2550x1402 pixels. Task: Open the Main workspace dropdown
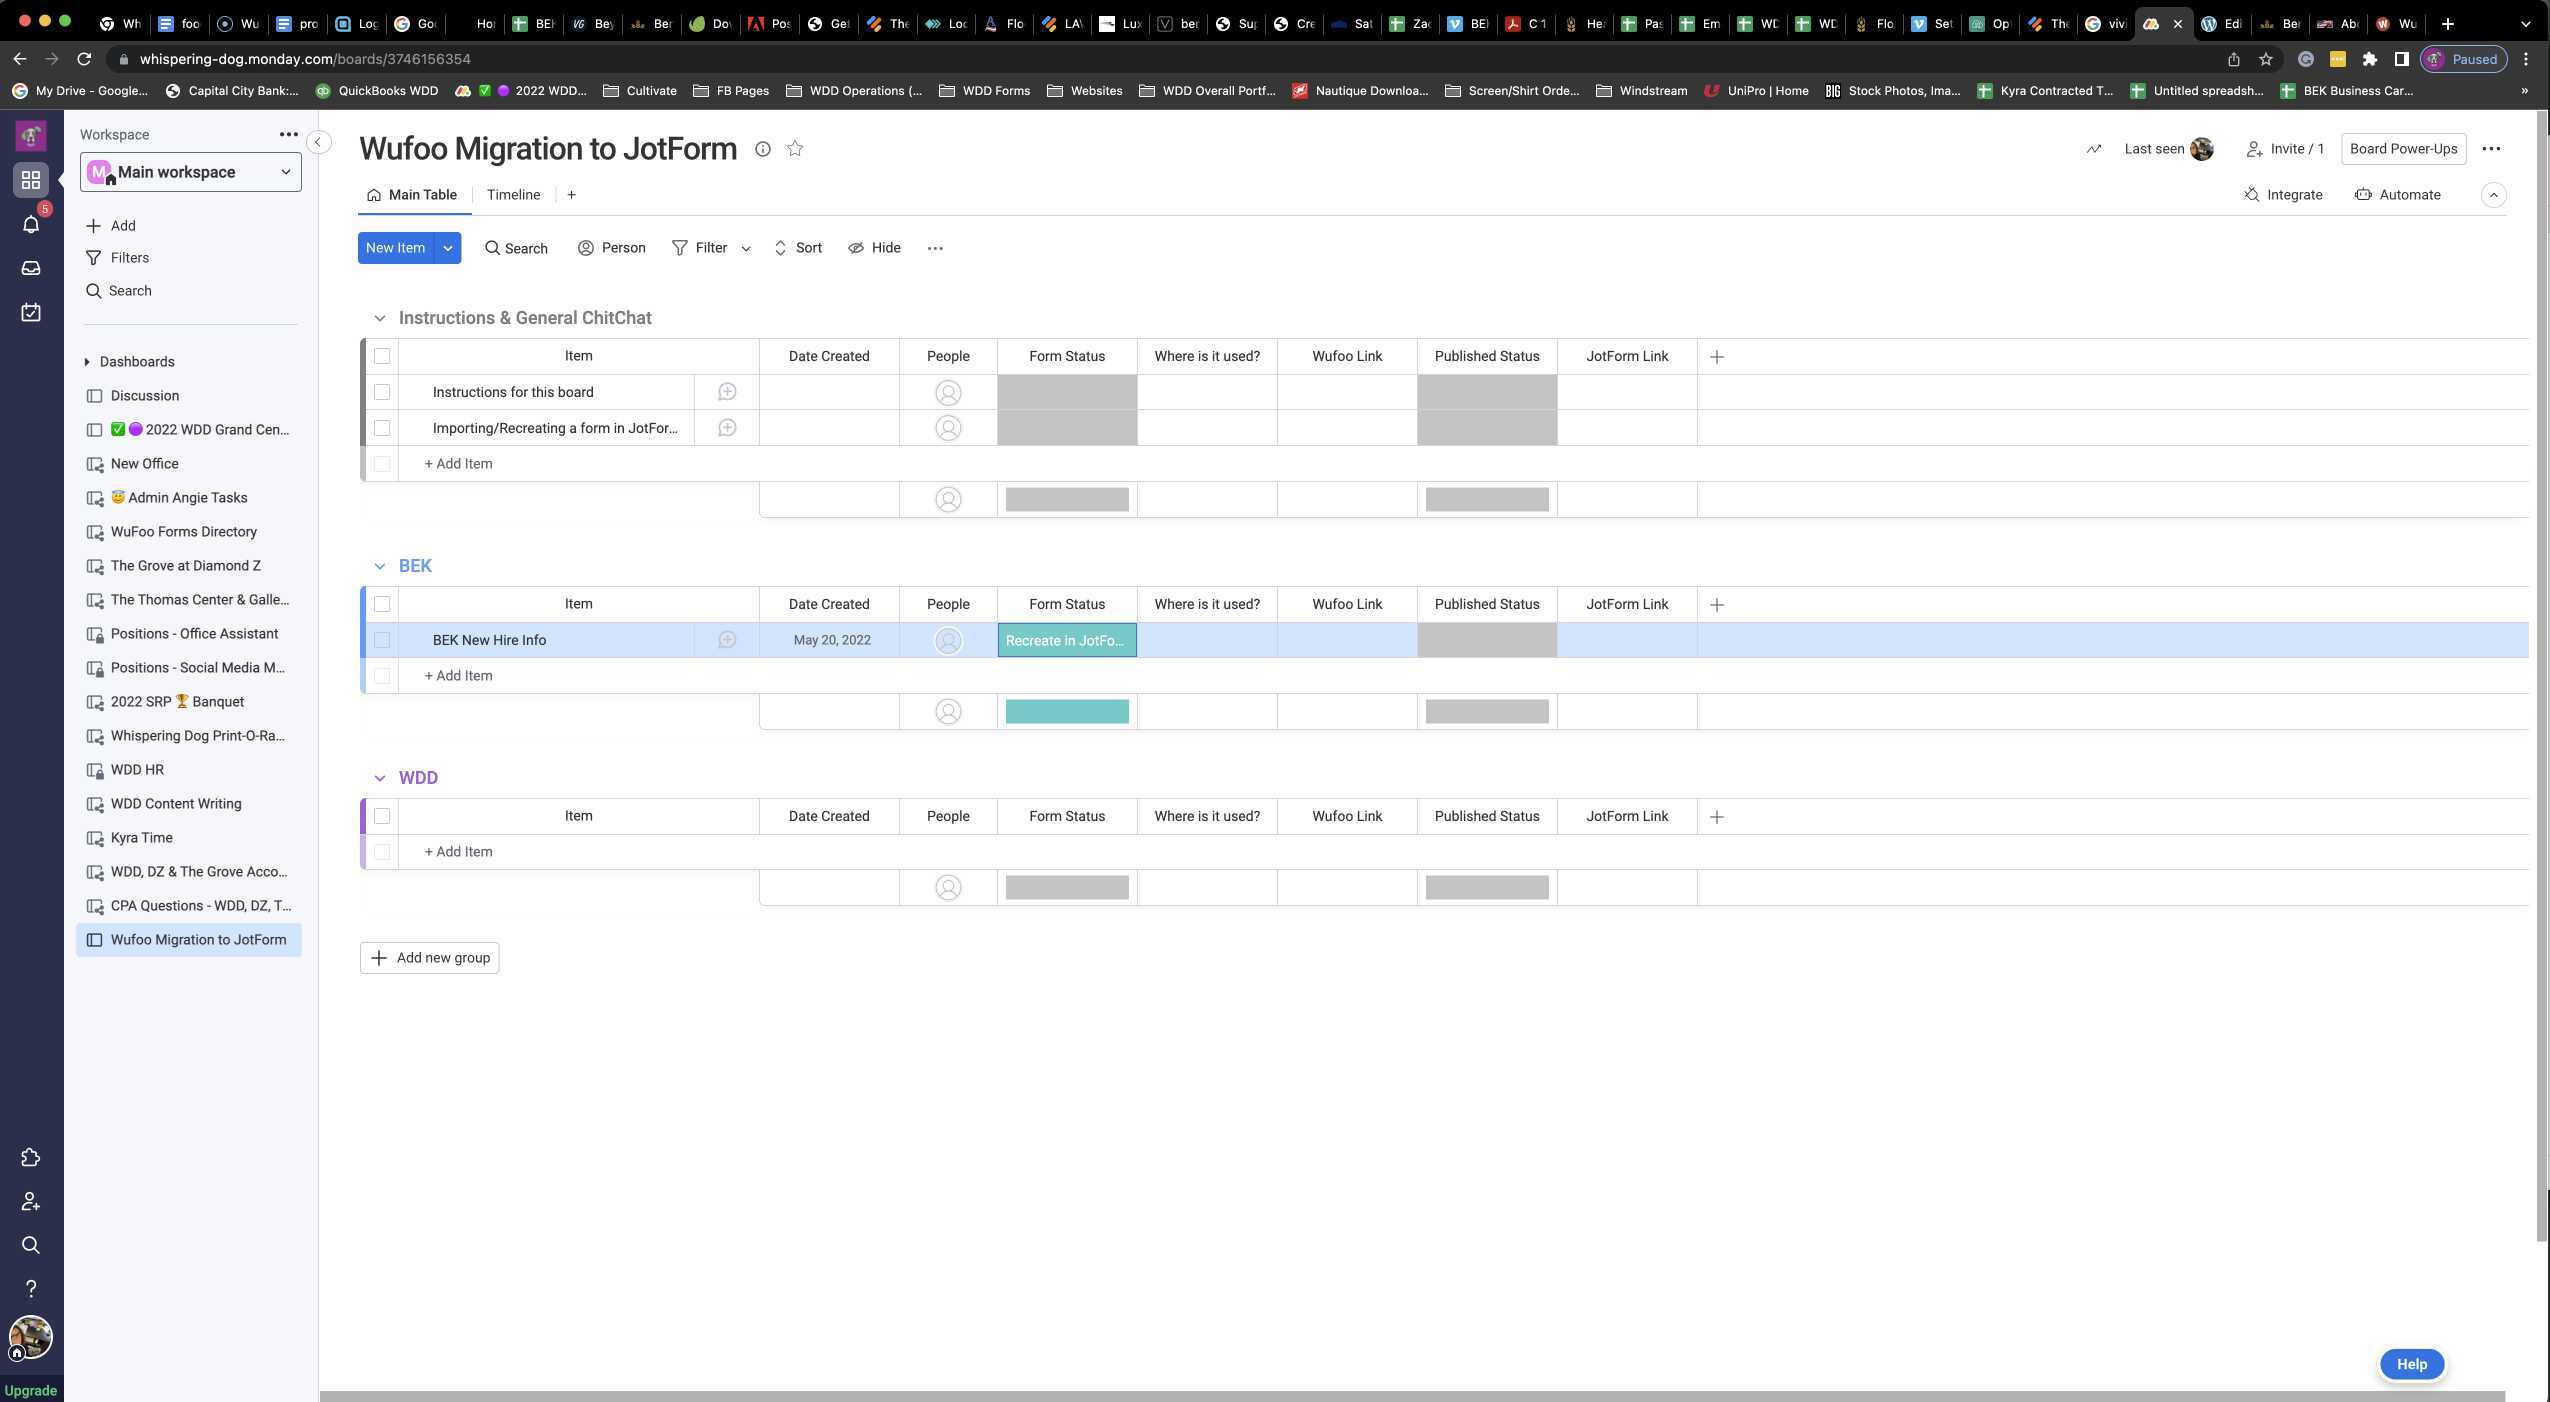(190, 171)
